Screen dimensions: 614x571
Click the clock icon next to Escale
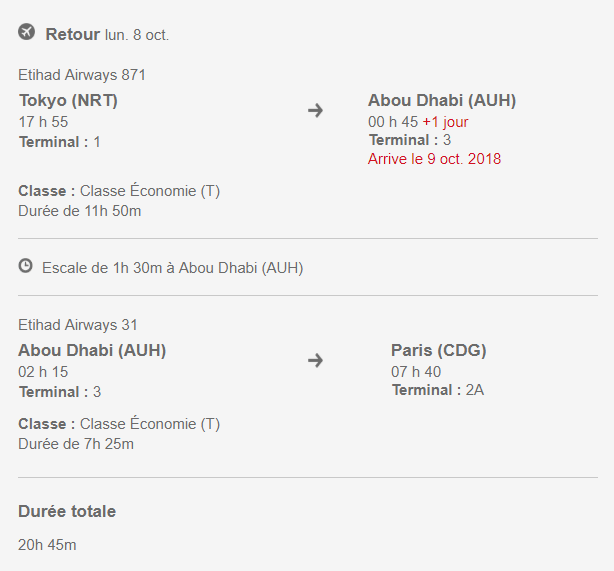click(25, 266)
